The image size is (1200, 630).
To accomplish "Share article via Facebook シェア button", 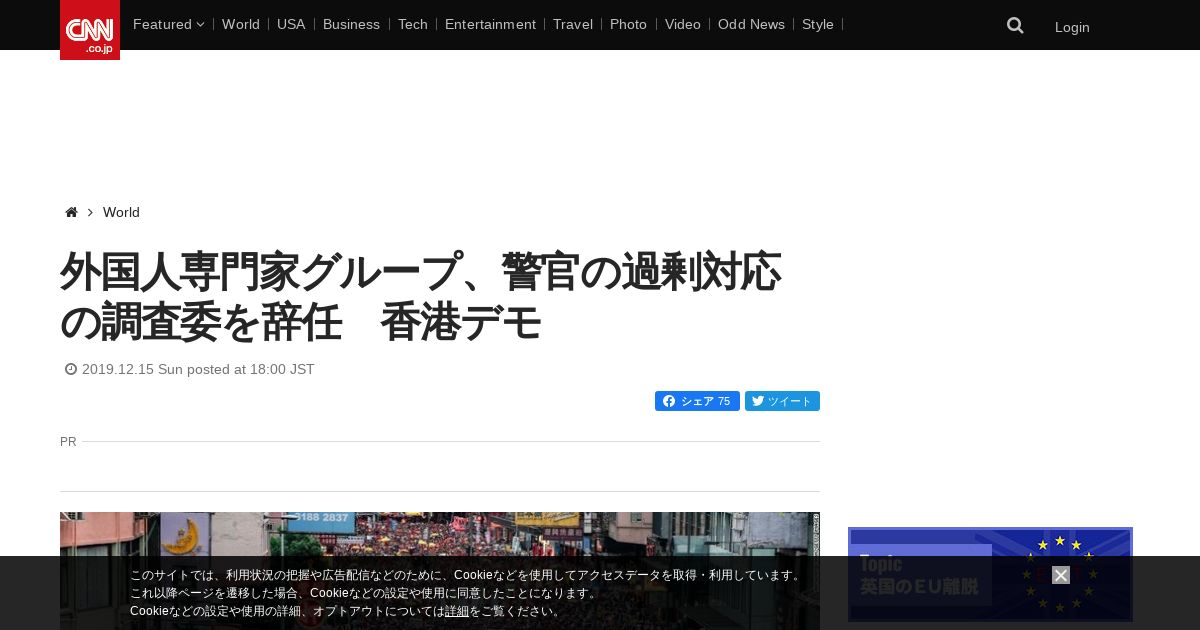I will pos(697,401).
